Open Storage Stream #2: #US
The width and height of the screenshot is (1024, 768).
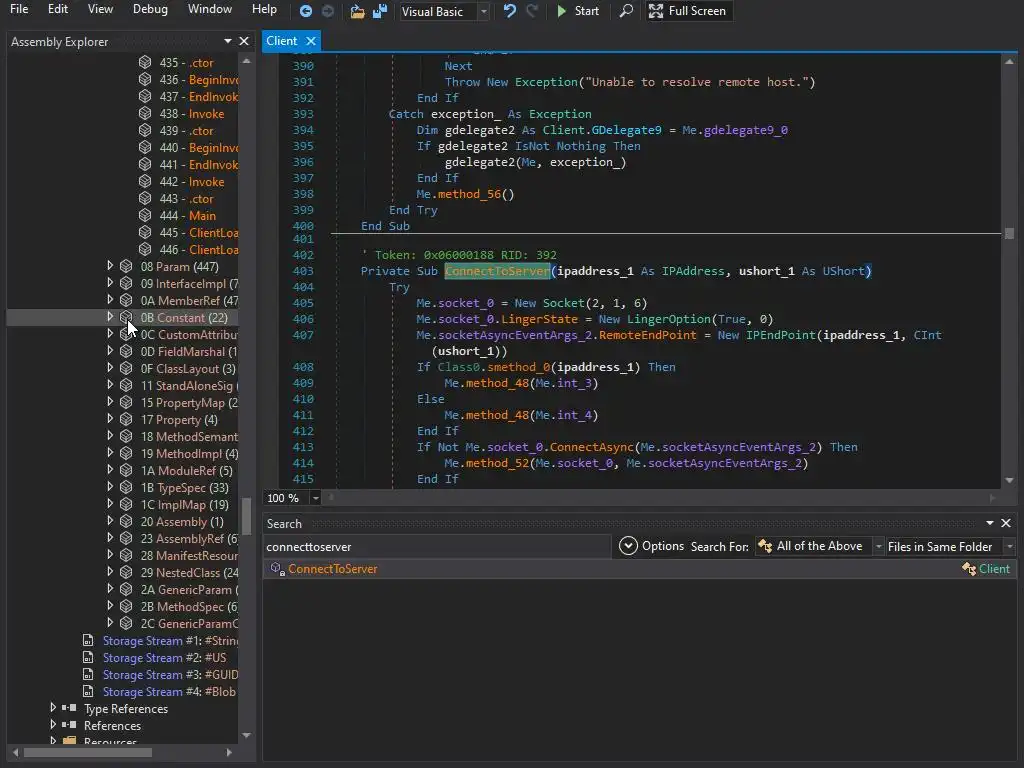tap(164, 658)
